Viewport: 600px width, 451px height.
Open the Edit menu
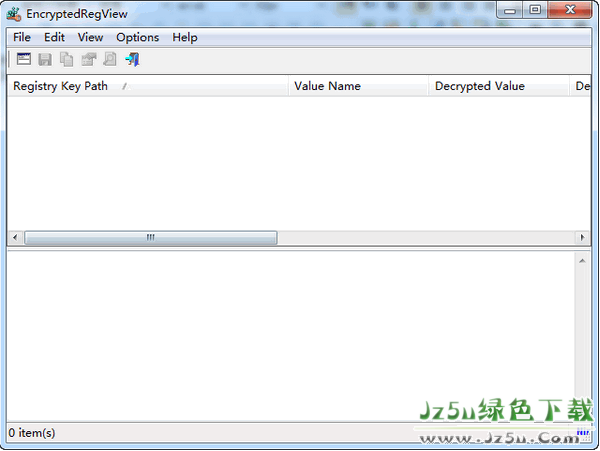[54, 37]
